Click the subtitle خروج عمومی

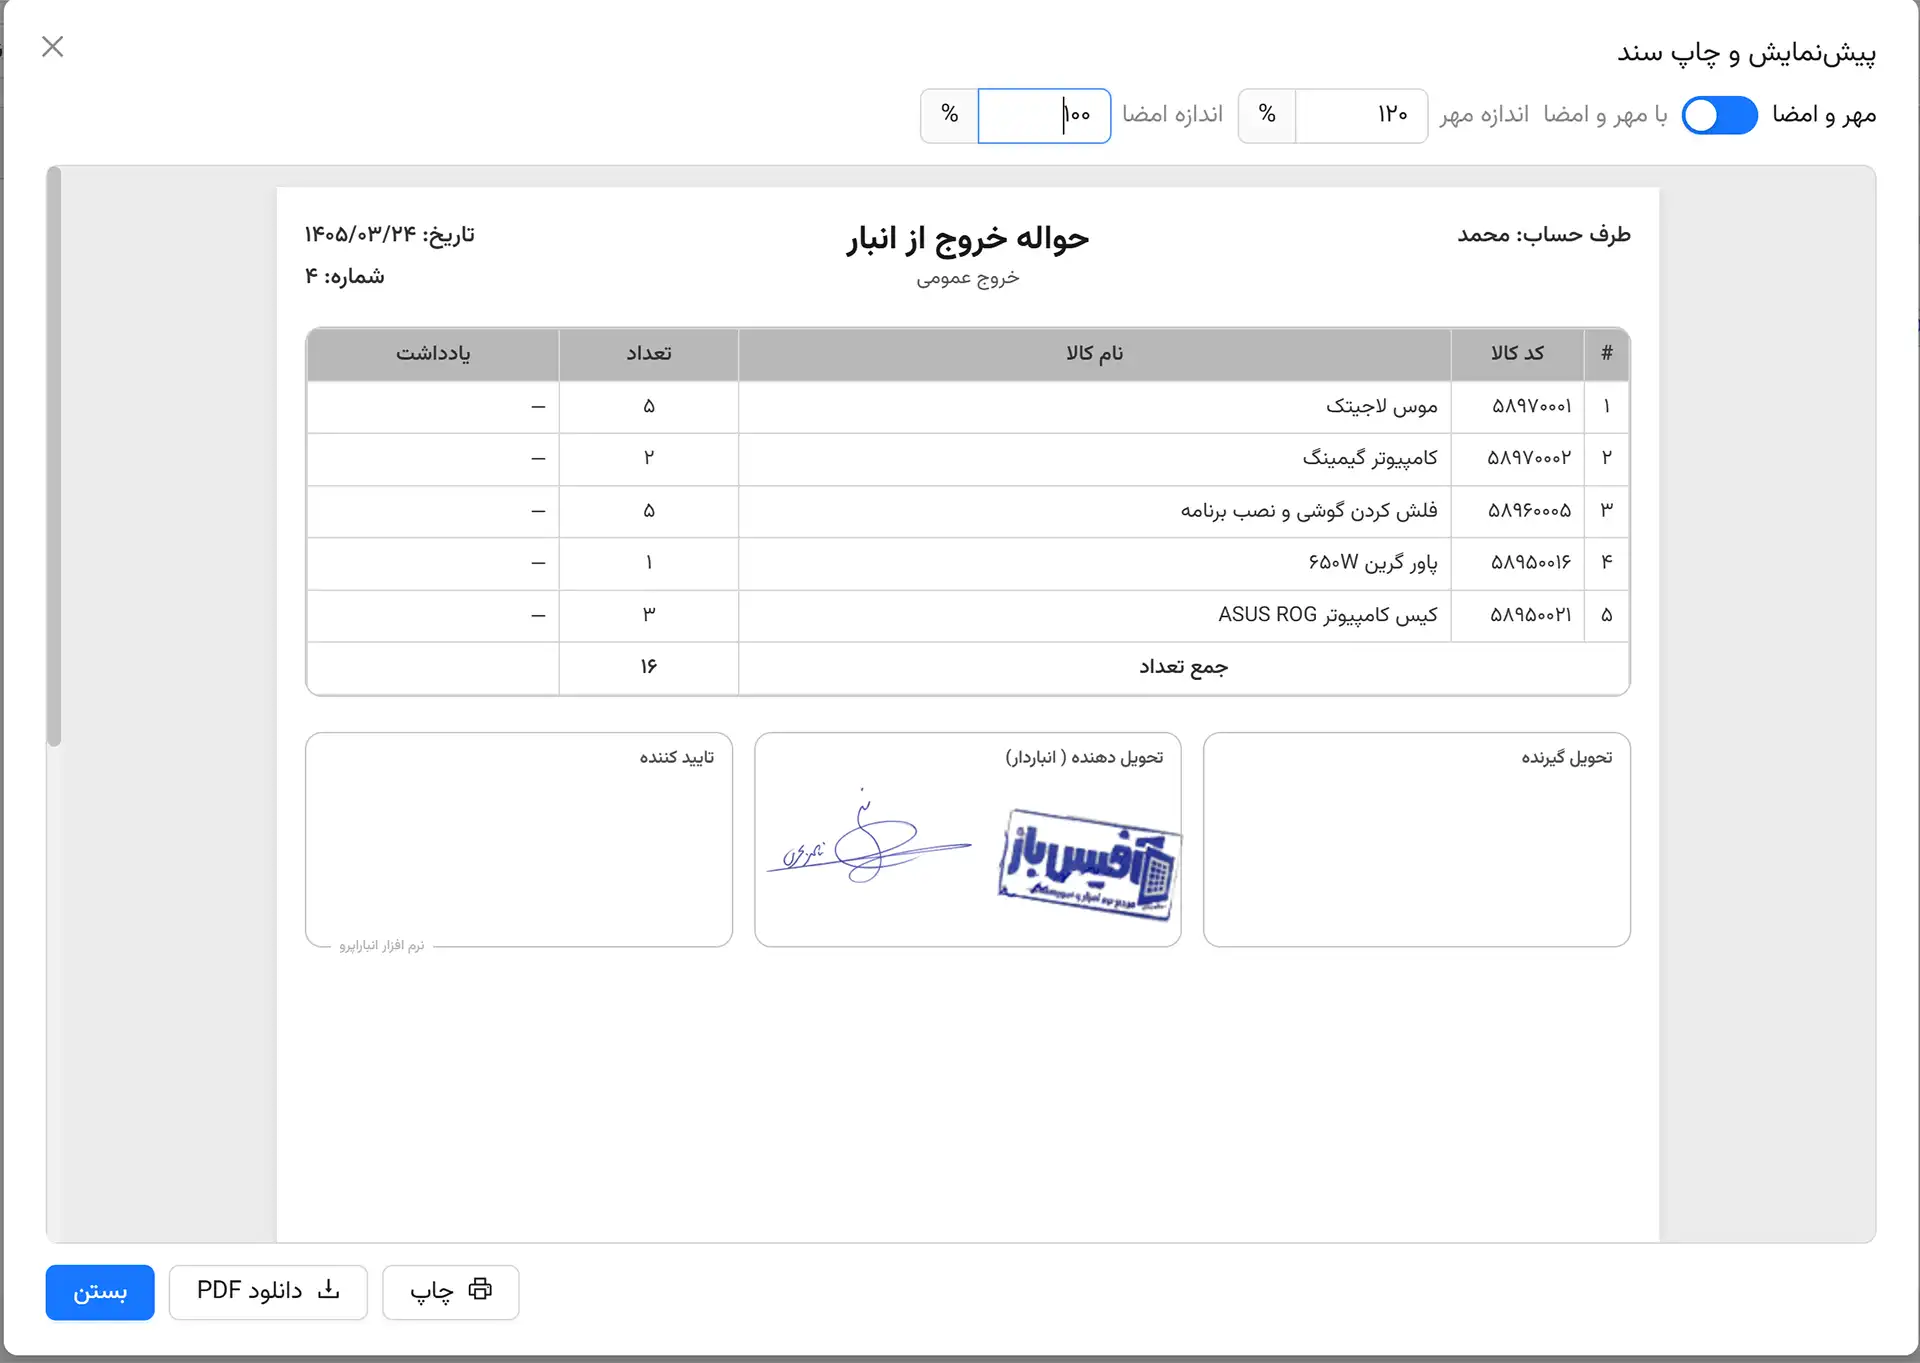[967, 278]
